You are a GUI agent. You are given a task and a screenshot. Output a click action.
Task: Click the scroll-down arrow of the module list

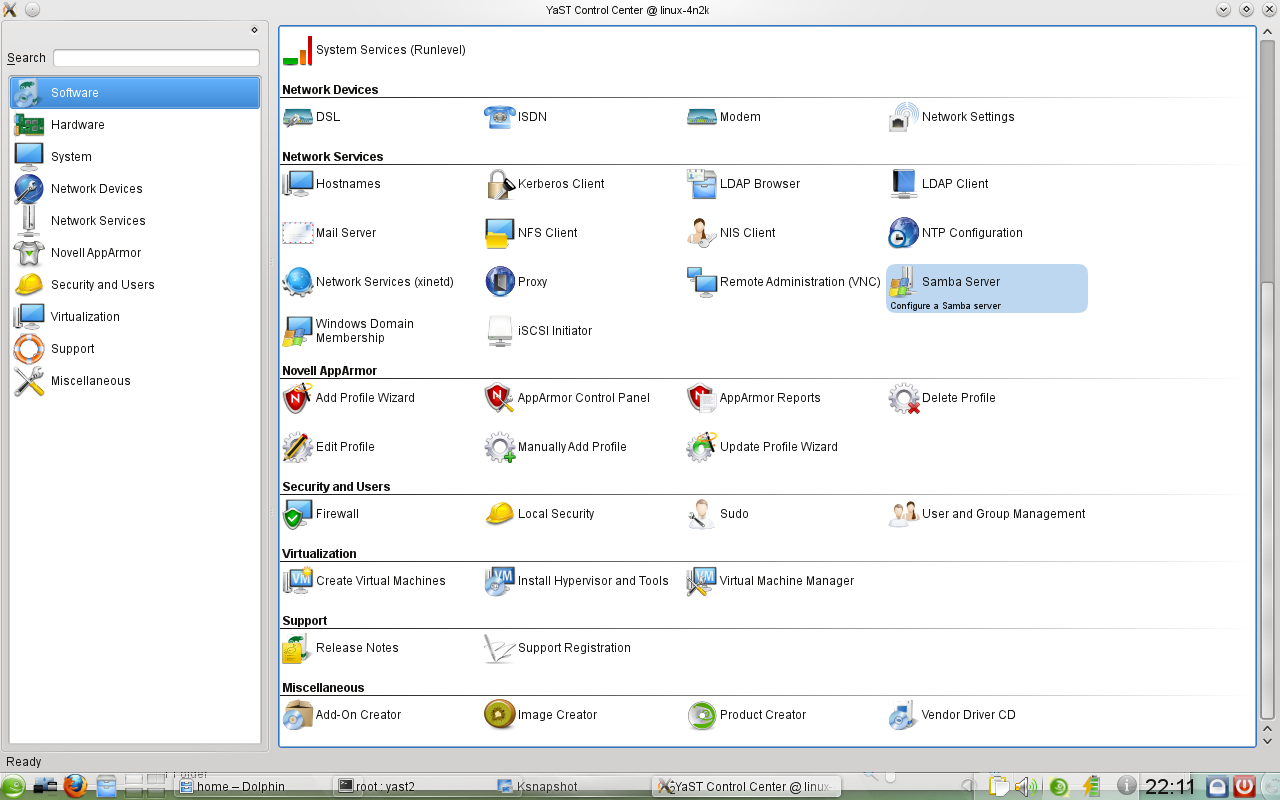coord(1268,741)
